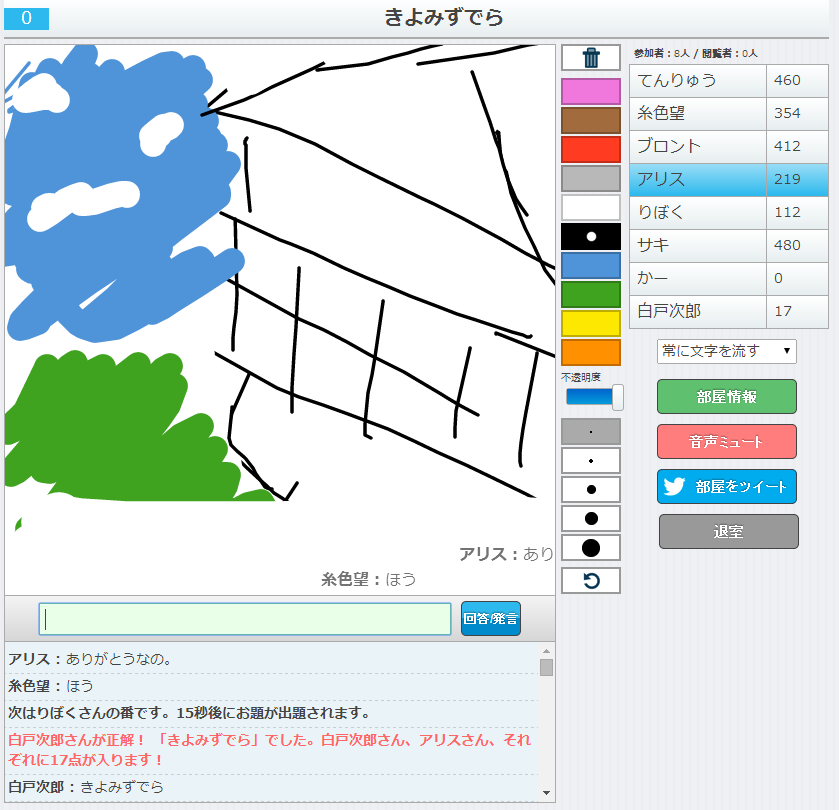Select player row かー

click(x=729, y=279)
